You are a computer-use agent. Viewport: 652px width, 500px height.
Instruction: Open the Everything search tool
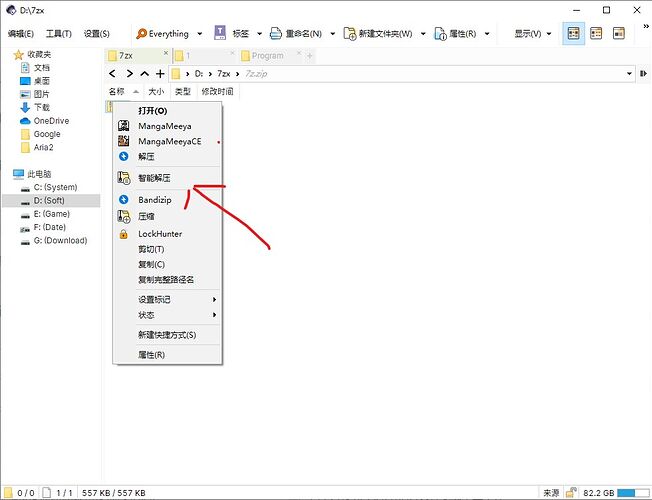coord(163,34)
